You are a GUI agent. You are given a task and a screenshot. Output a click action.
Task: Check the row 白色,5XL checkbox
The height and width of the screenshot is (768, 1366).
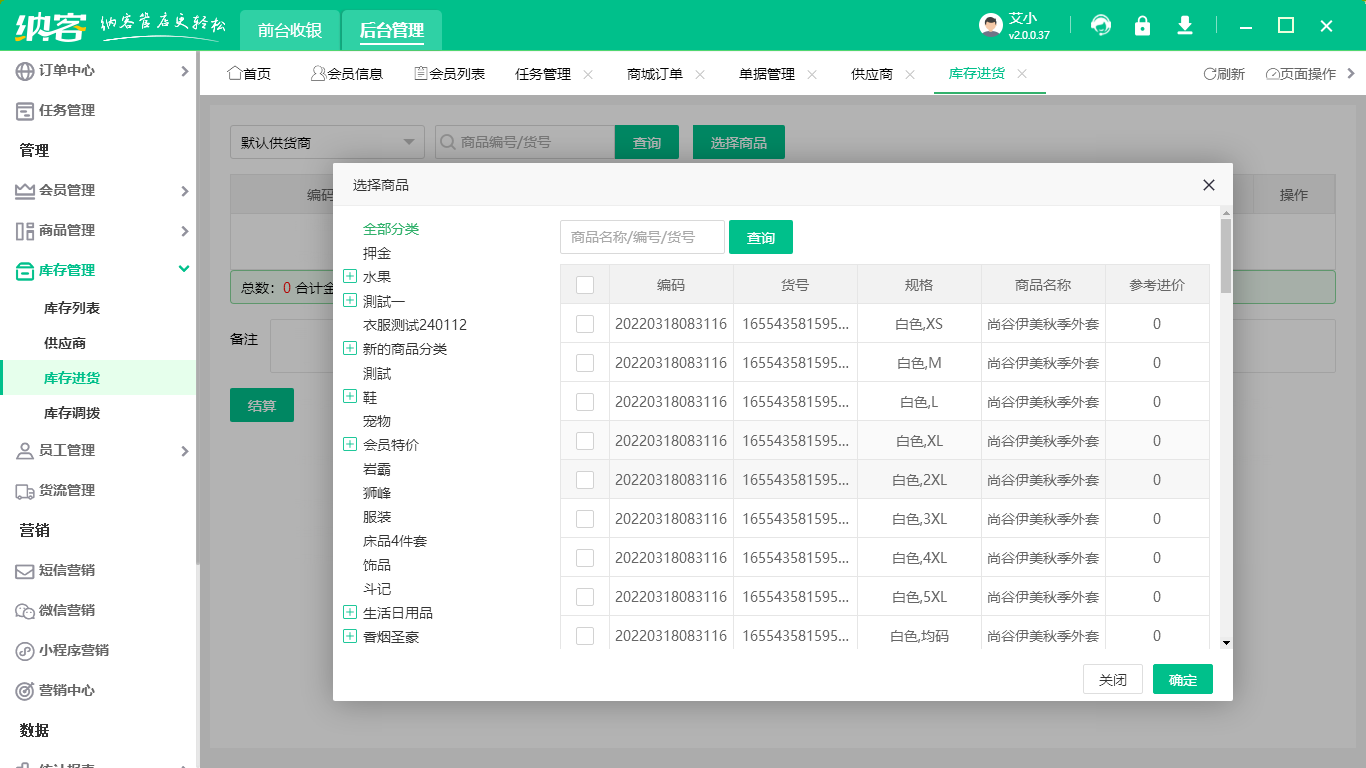click(585, 597)
